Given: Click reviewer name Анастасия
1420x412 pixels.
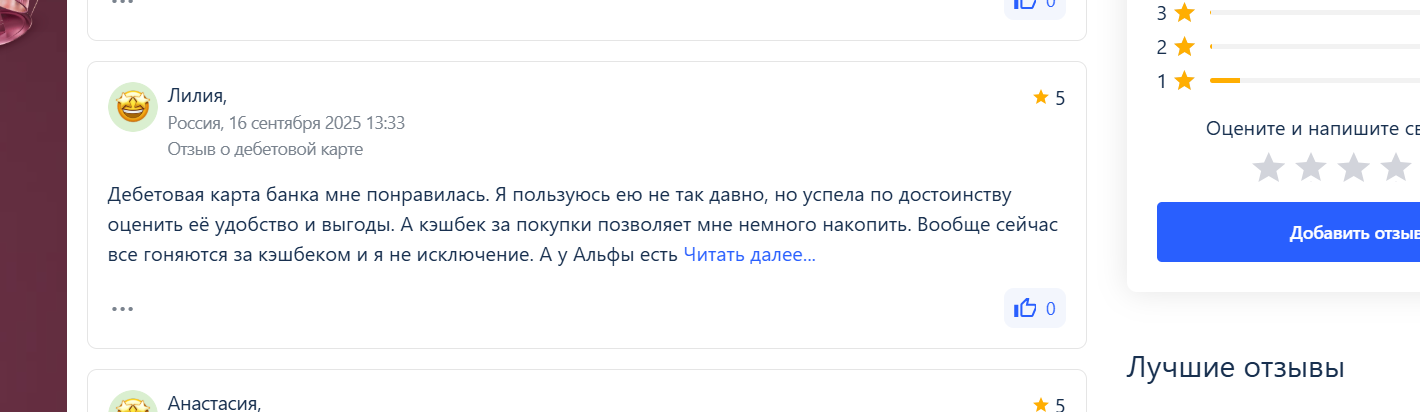Looking at the screenshot, I should (x=214, y=404).
